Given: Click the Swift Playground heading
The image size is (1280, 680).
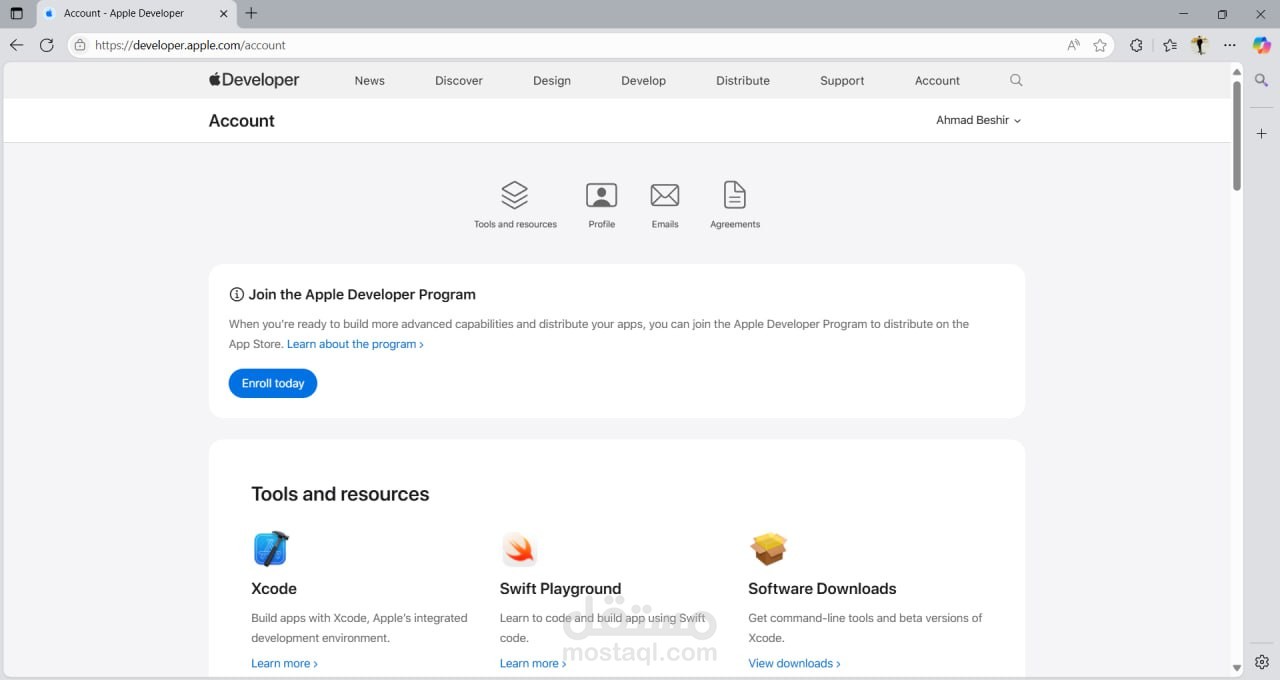Looking at the screenshot, I should pos(560,589).
